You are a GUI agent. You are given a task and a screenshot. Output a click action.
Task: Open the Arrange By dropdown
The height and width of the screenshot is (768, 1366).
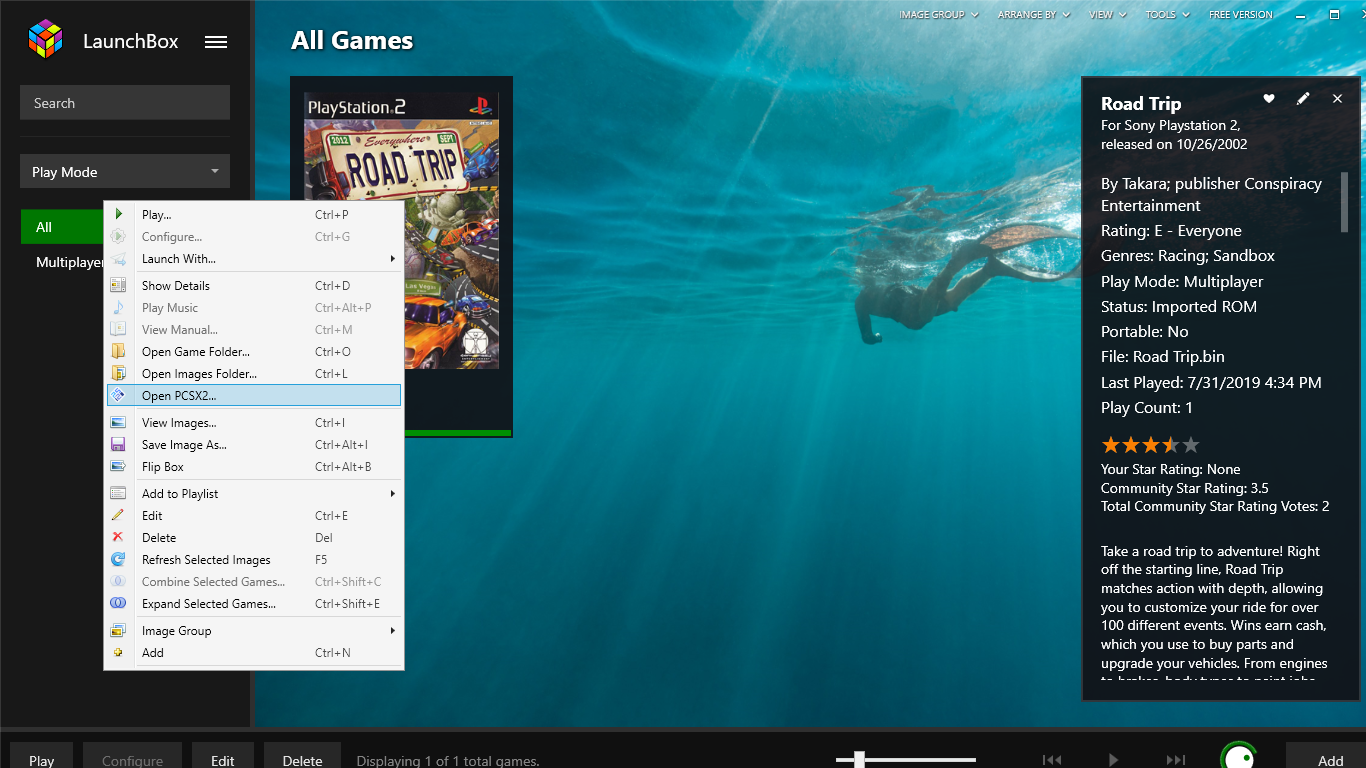click(x=1033, y=15)
